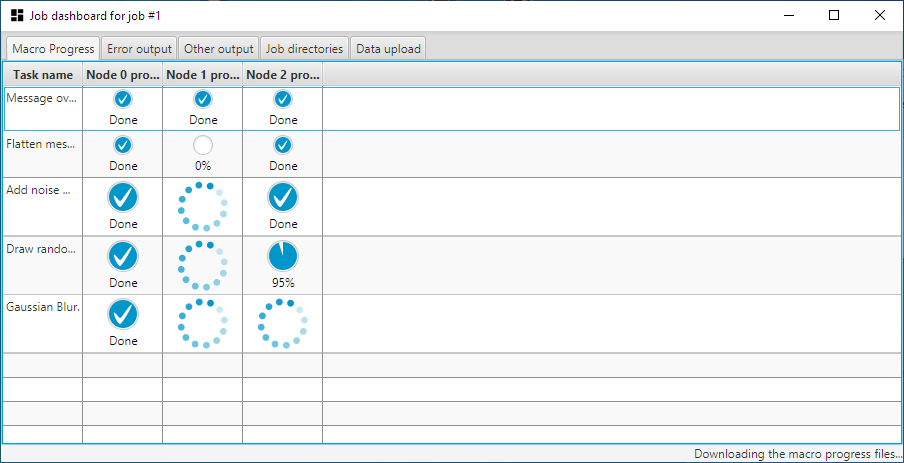Click the Done checkmark for Message overlay Node 0
The image size is (904, 463).
pyautogui.click(x=122, y=99)
